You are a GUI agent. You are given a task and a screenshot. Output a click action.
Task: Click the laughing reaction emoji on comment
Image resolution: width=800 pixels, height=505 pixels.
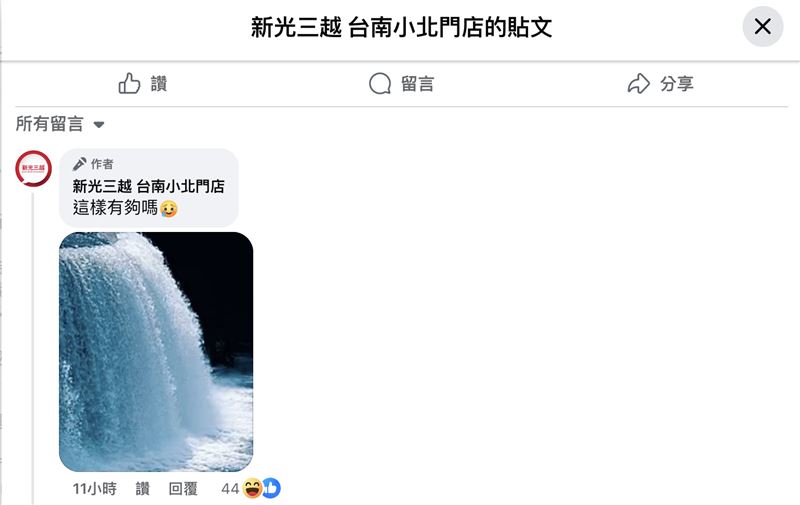[x=252, y=488]
